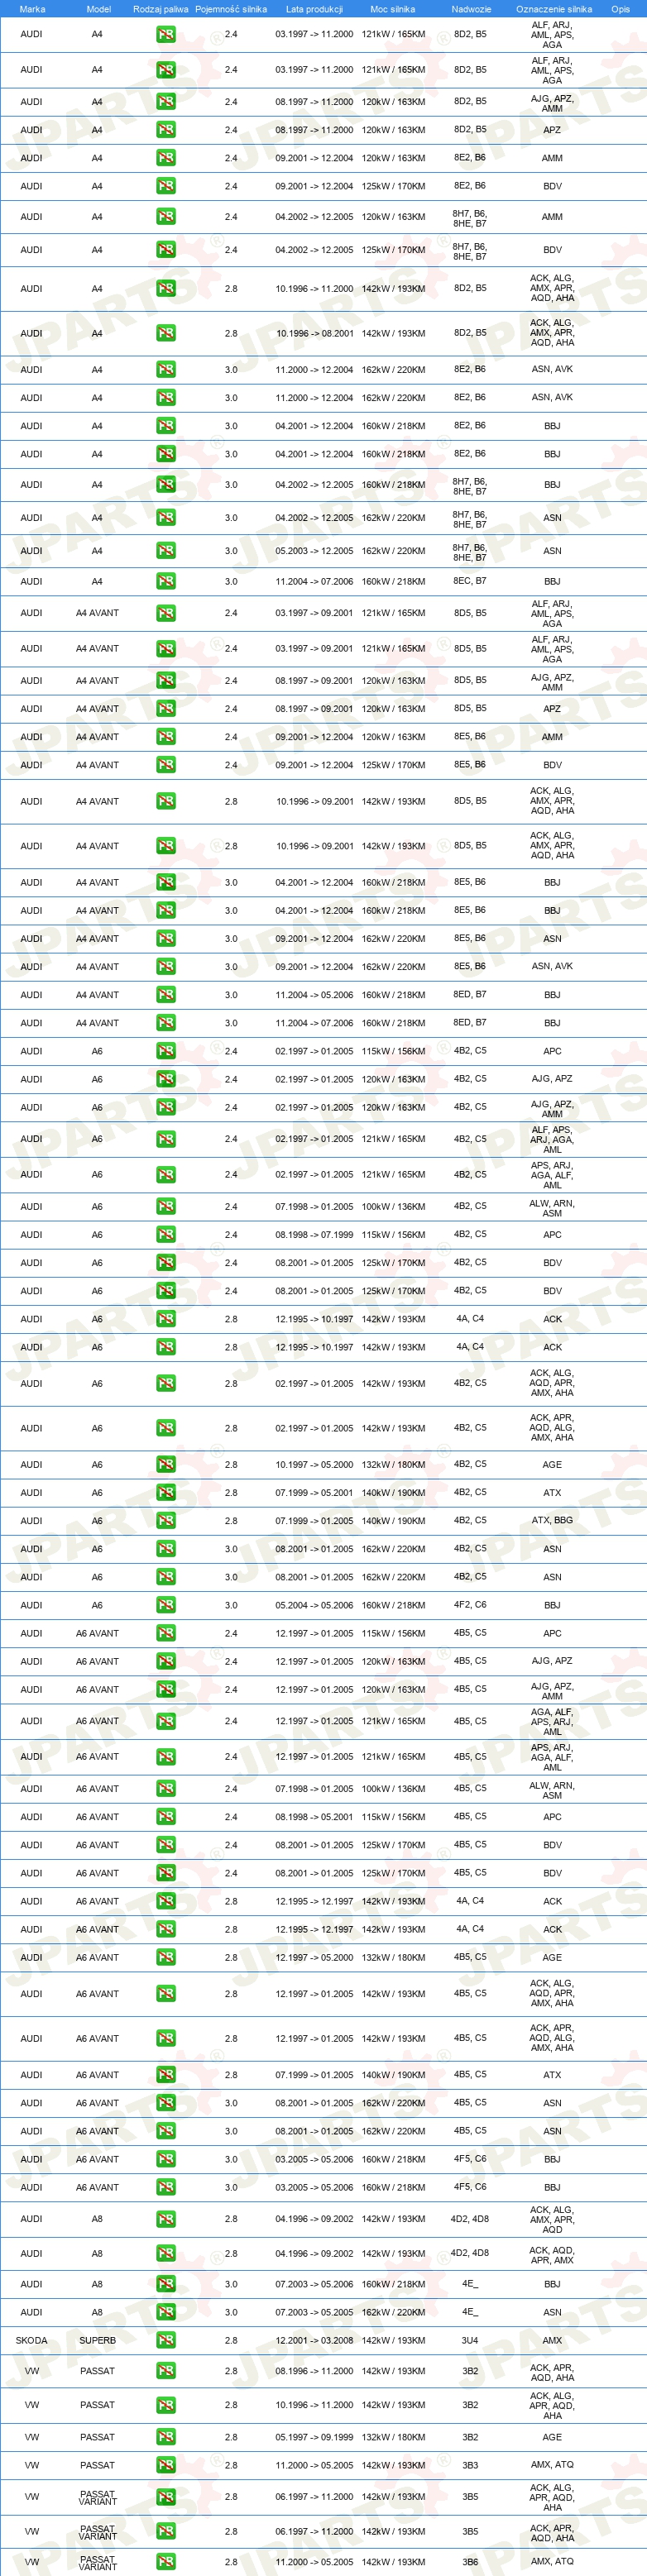
Task: Click dates 05.2003 -> 12.2005
Action: pos(314,551)
